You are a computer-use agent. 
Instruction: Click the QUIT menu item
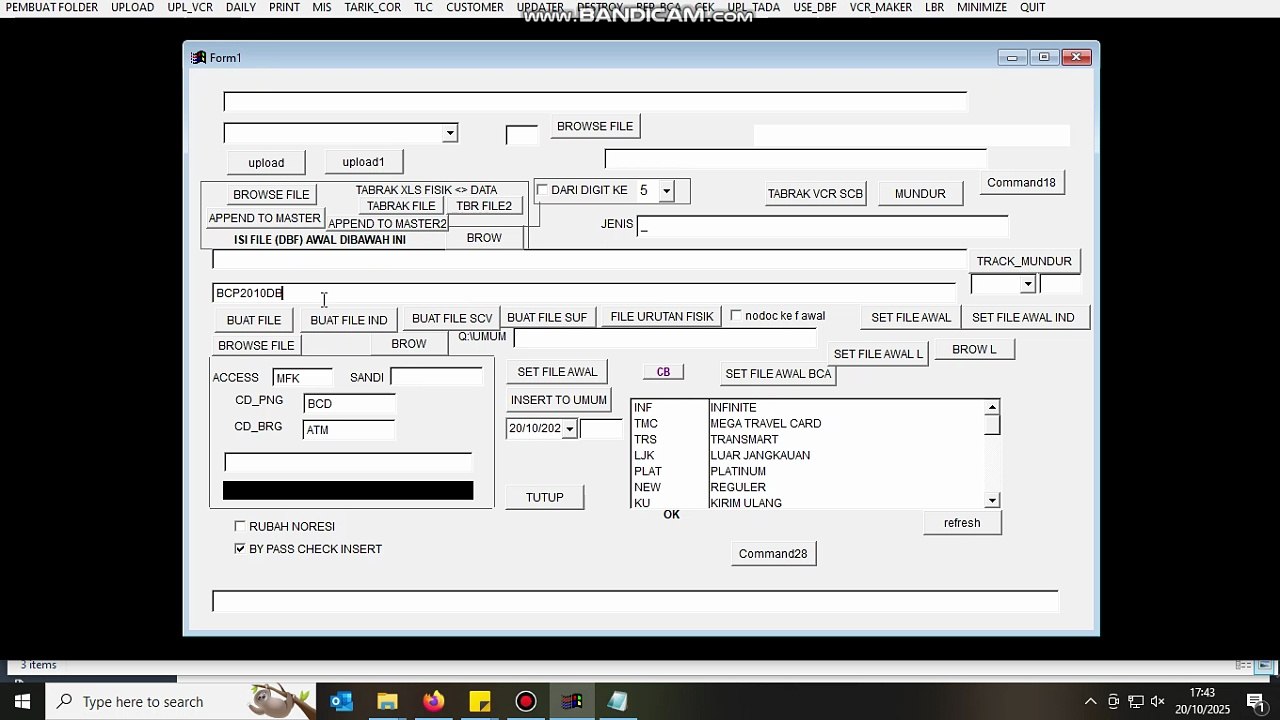pyautogui.click(x=1033, y=7)
